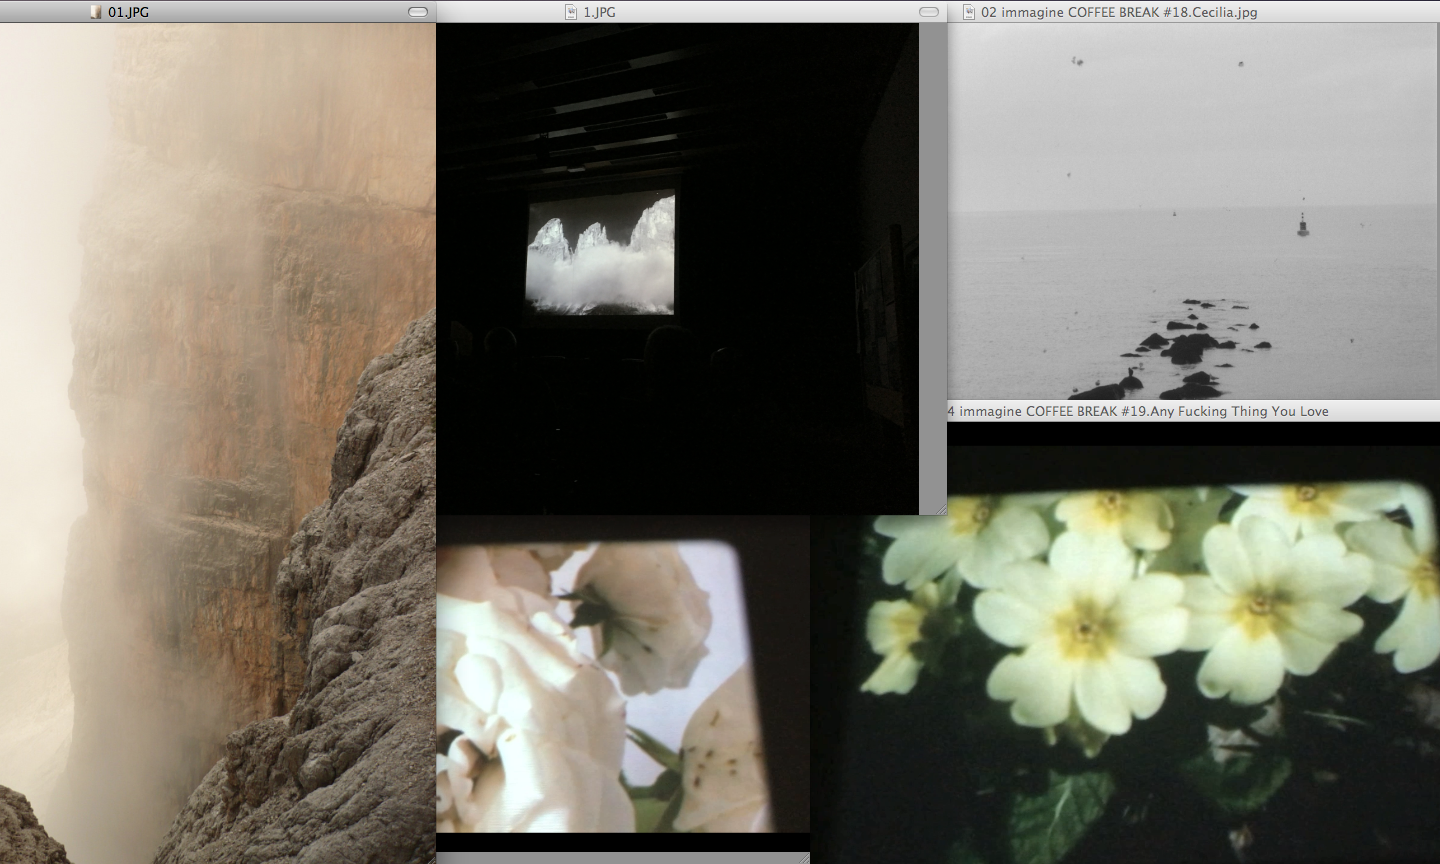This screenshot has height=864, width=1440.
Task: Click the resize grip of the 1.JPG window
Action: click(x=940, y=509)
